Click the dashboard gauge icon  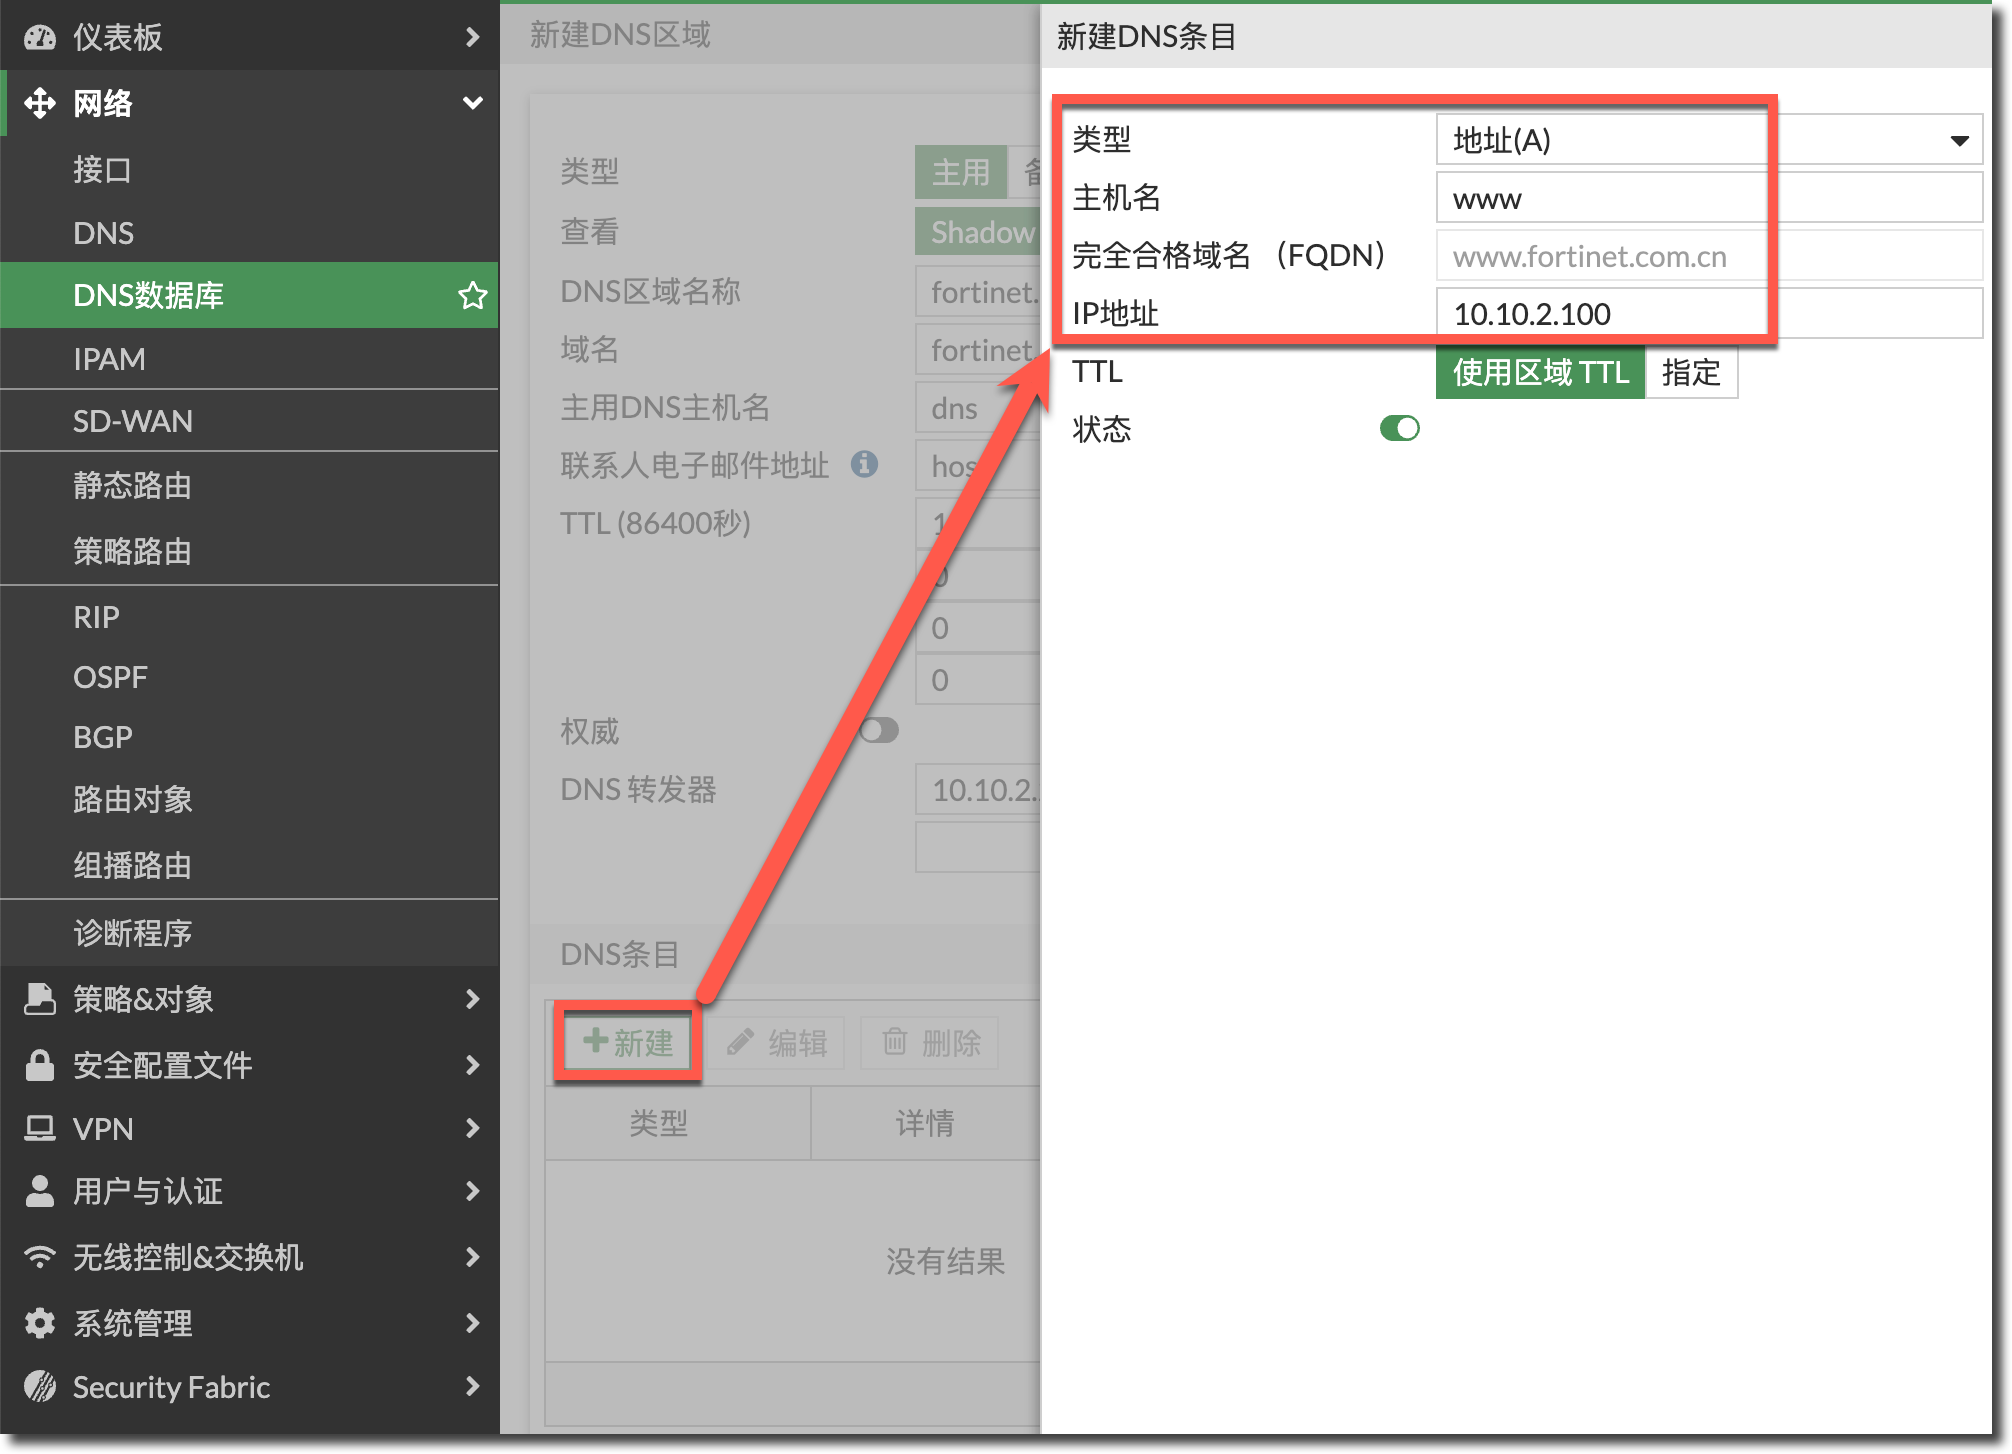(40, 37)
